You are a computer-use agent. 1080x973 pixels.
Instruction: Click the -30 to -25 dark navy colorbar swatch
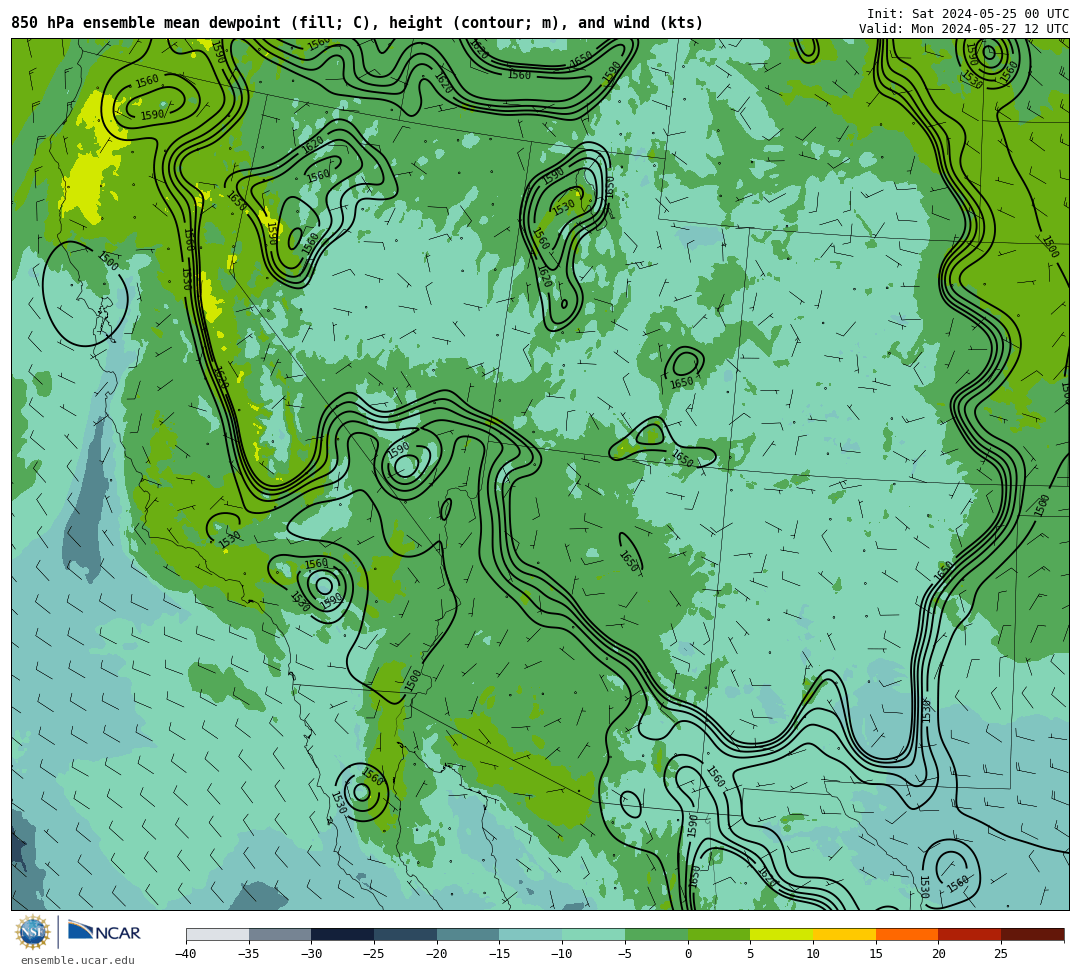tap(343, 934)
